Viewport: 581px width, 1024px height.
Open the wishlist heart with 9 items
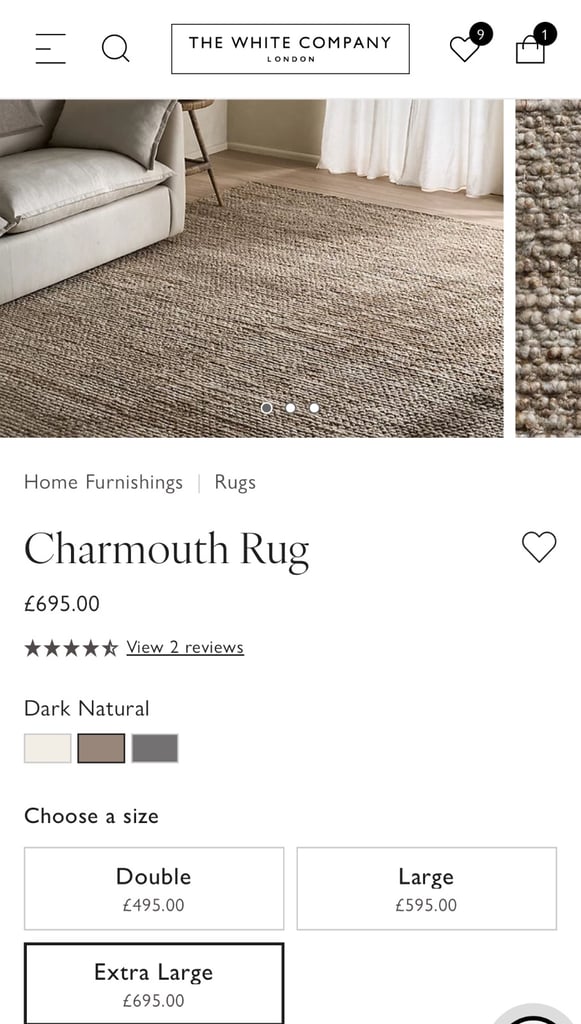coord(470,43)
